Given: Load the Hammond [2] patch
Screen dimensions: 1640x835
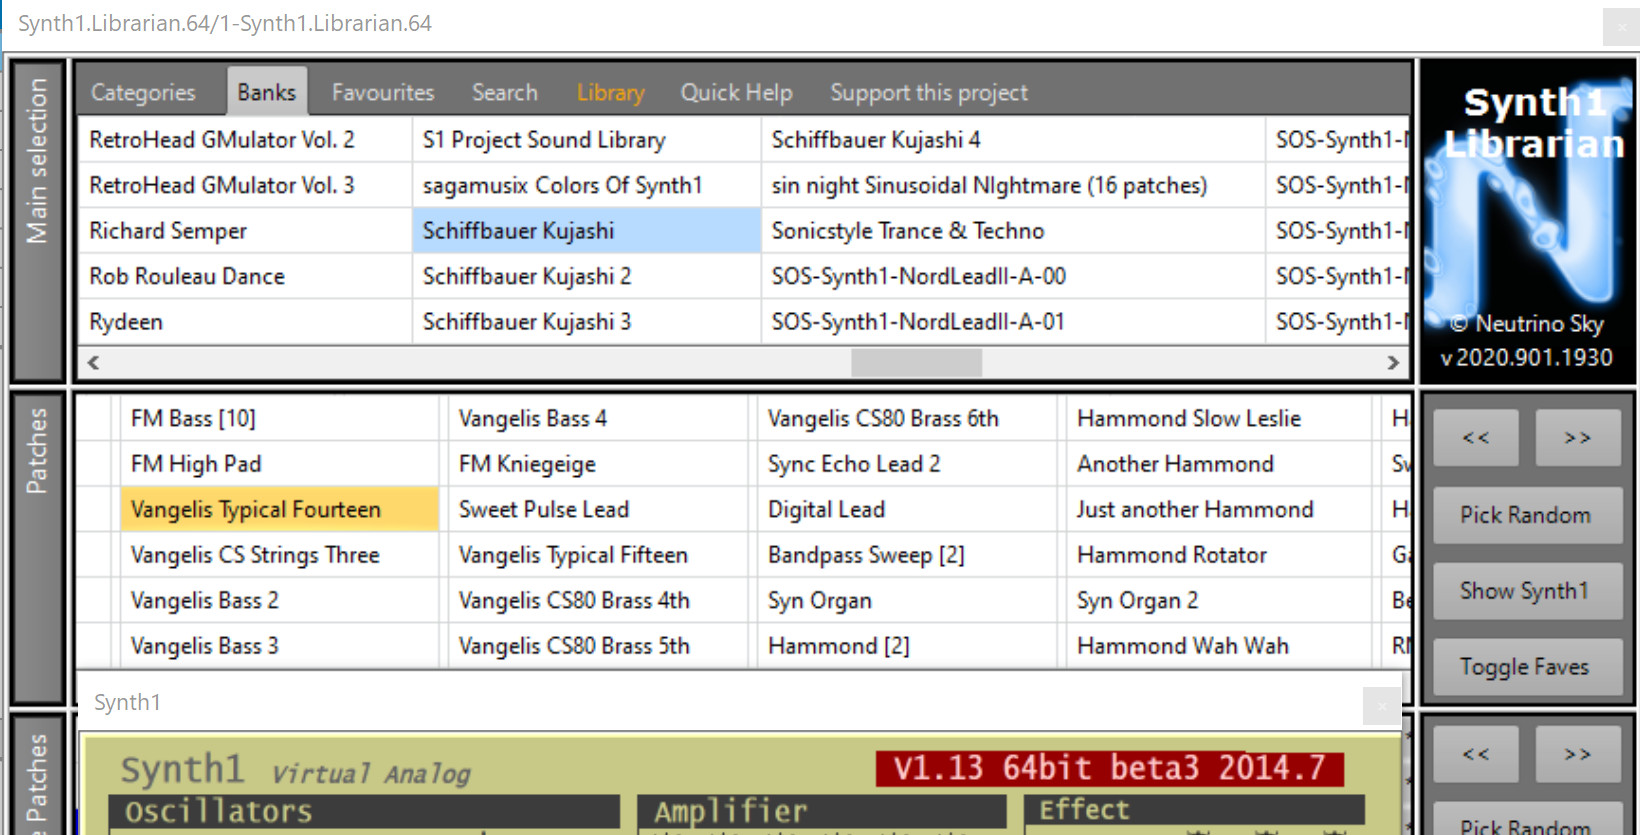Looking at the screenshot, I should pos(907,647).
